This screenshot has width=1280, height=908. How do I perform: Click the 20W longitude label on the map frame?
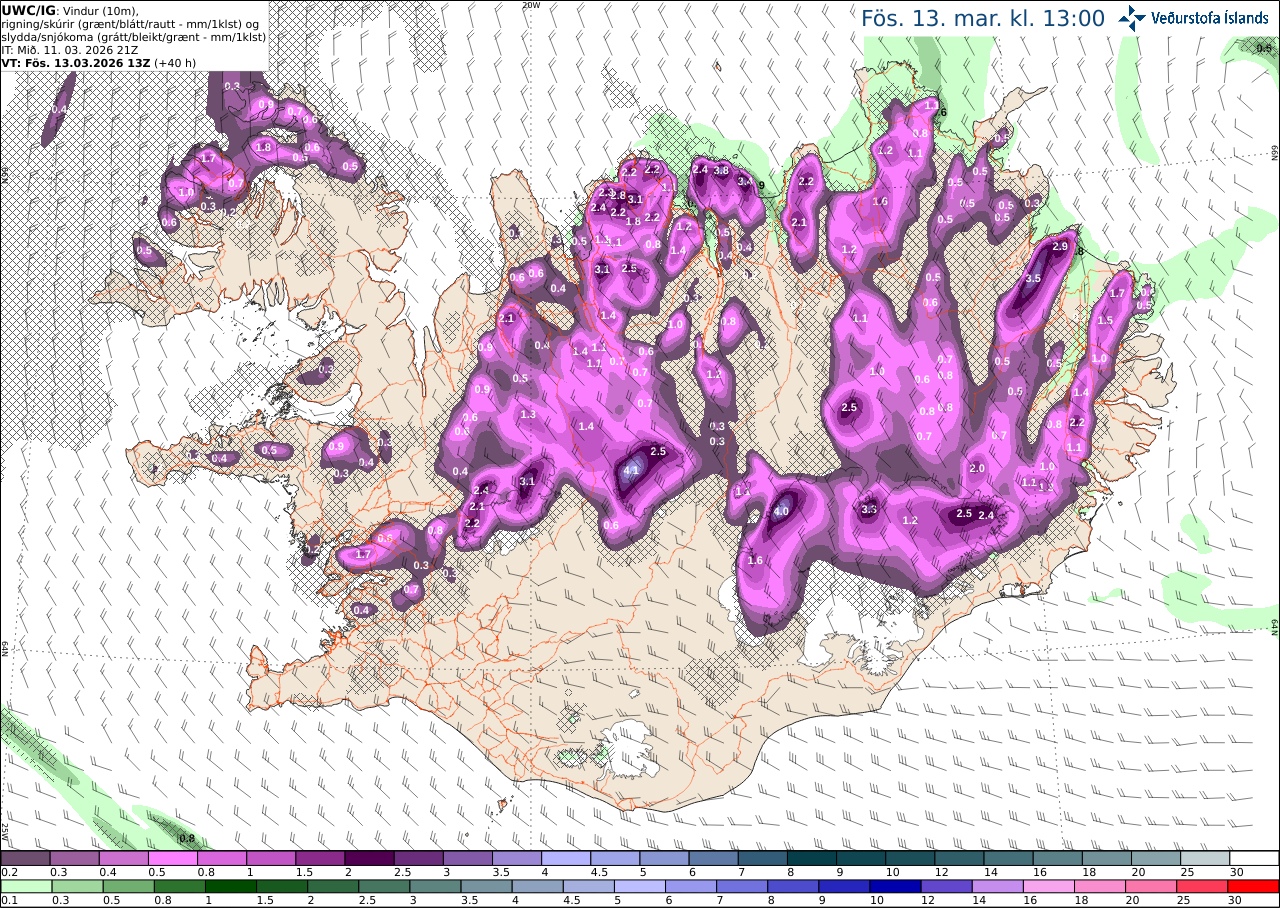click(531, 5)
